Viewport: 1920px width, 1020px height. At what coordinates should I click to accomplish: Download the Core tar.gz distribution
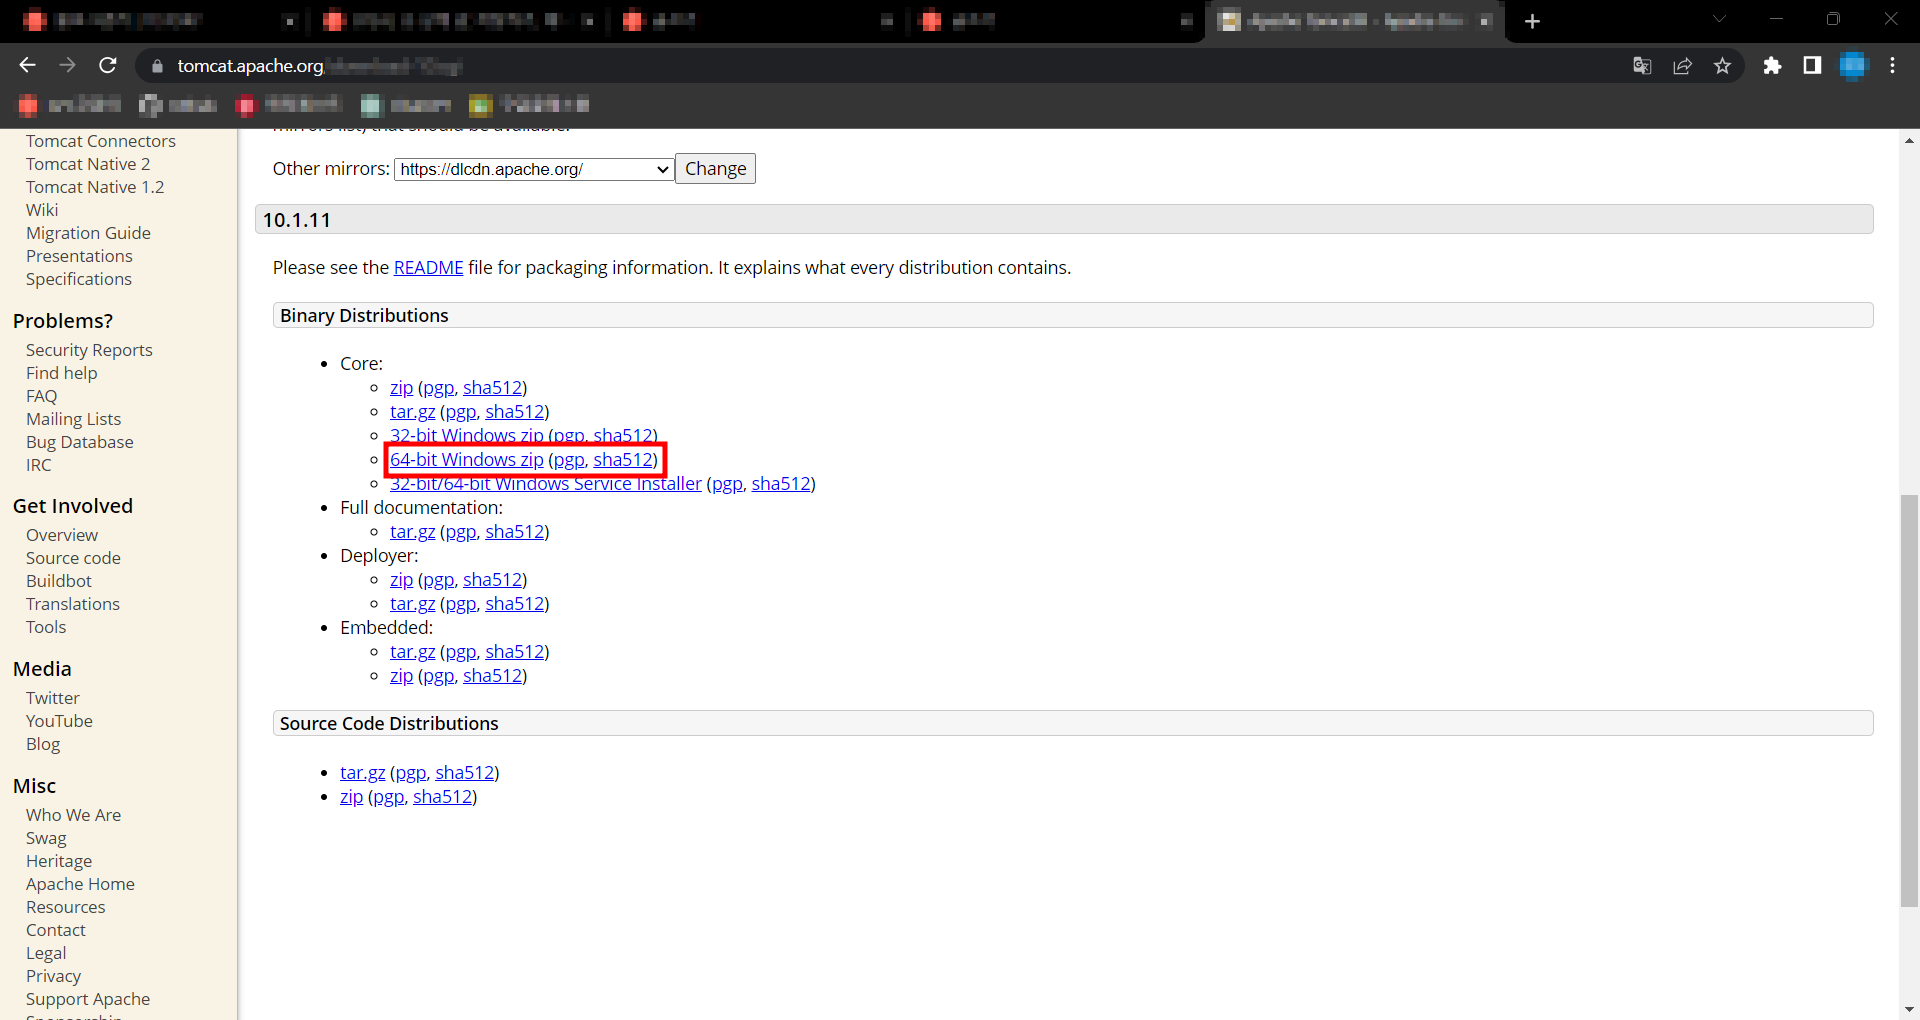pyautogui.click(x=412, y=412)
